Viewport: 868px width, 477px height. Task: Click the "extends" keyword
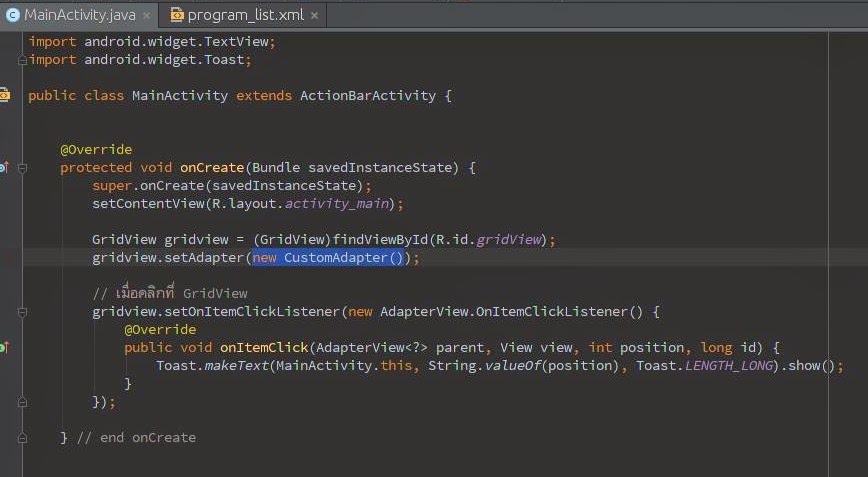coord(264,96)
